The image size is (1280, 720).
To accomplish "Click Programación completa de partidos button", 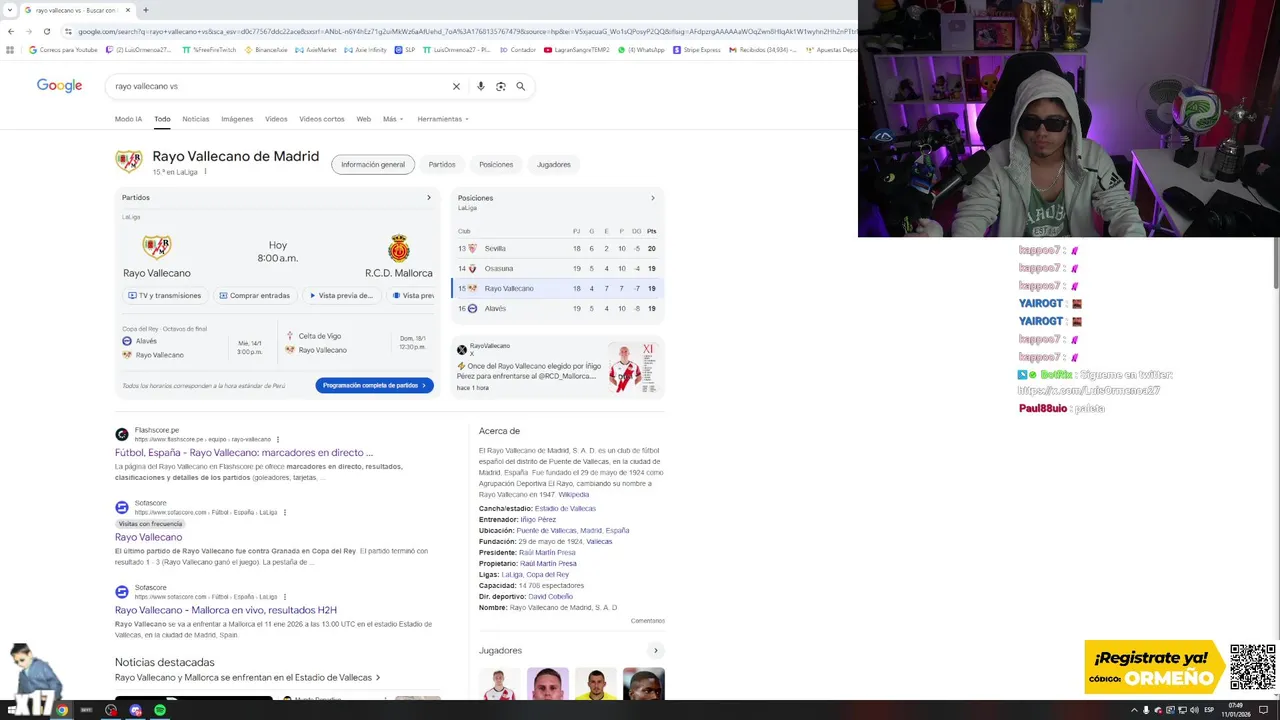I will pos(374,385).
